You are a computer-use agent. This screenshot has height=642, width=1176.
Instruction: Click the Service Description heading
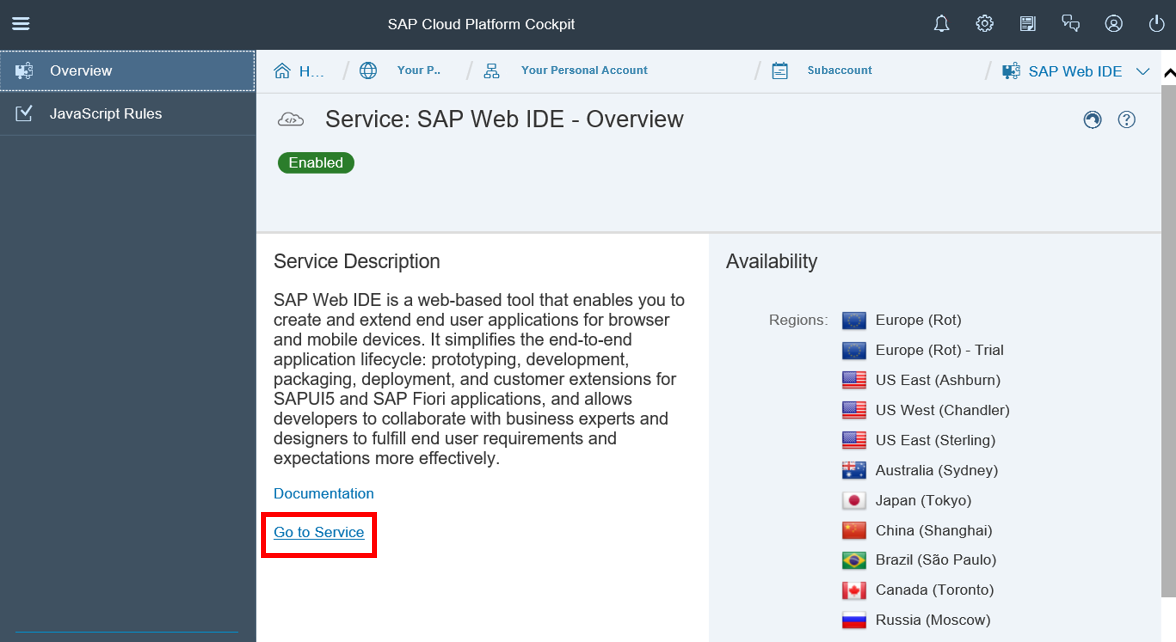point(356,261)
